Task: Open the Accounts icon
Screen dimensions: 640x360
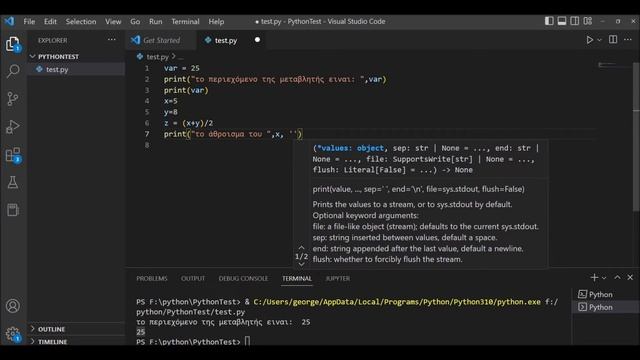Action: click(13, 306)
